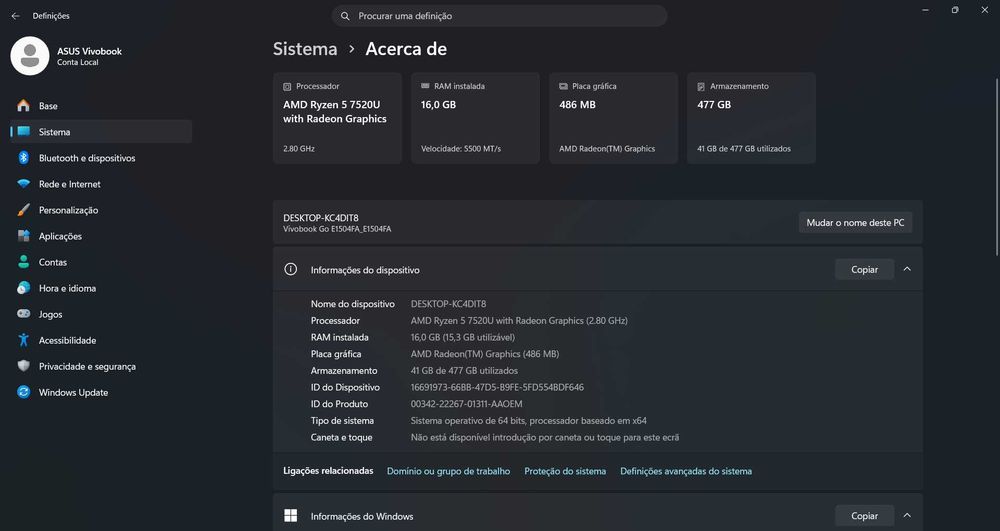Click the Jogos gamepad icon

(x=24, y=314)
